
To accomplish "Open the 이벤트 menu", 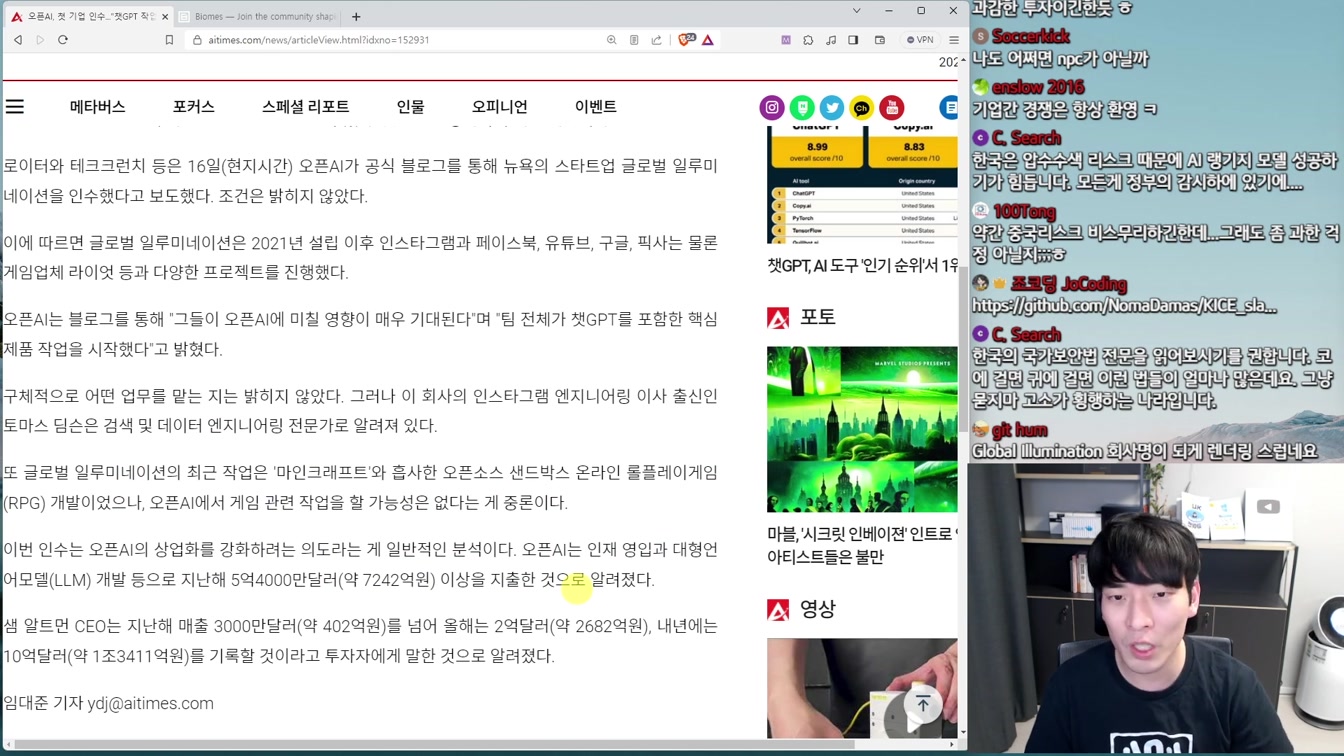I will click(x=596, y=106).
